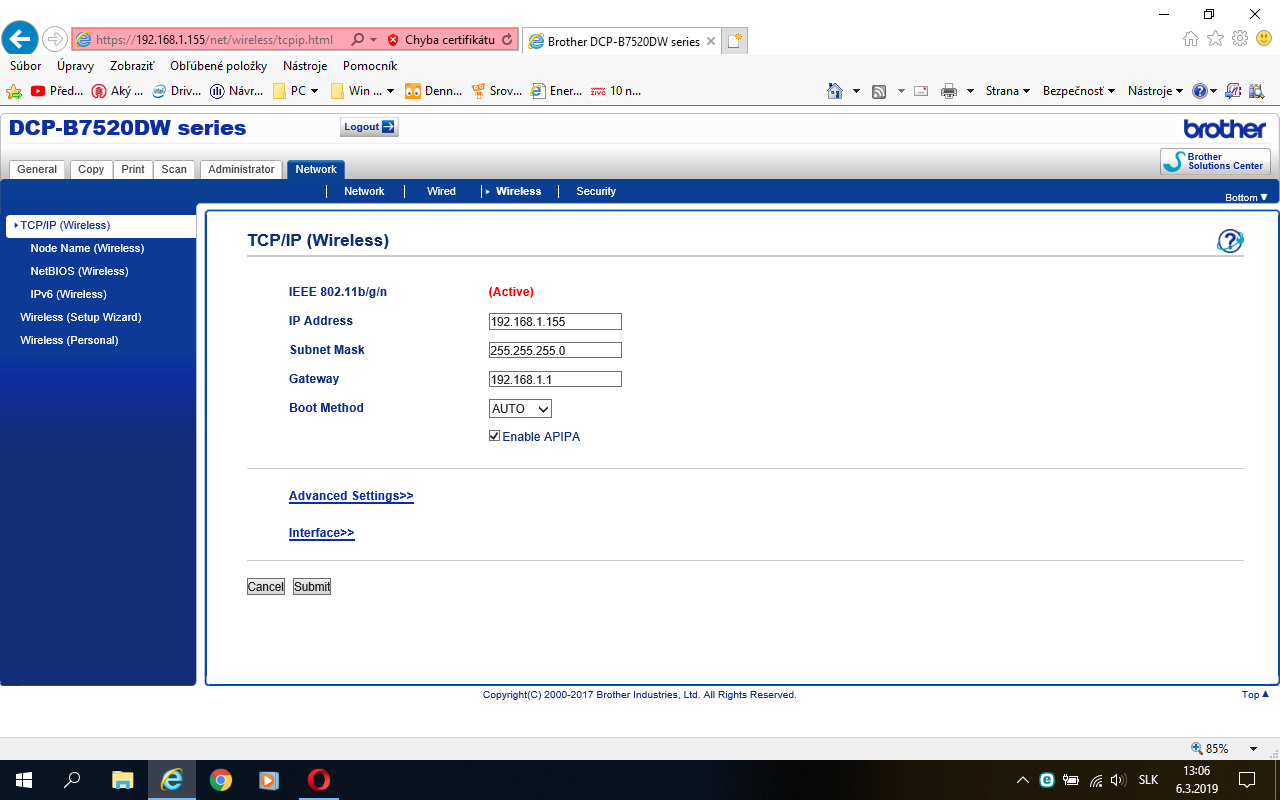Open the Denn... bookmark

coord(434,91)
